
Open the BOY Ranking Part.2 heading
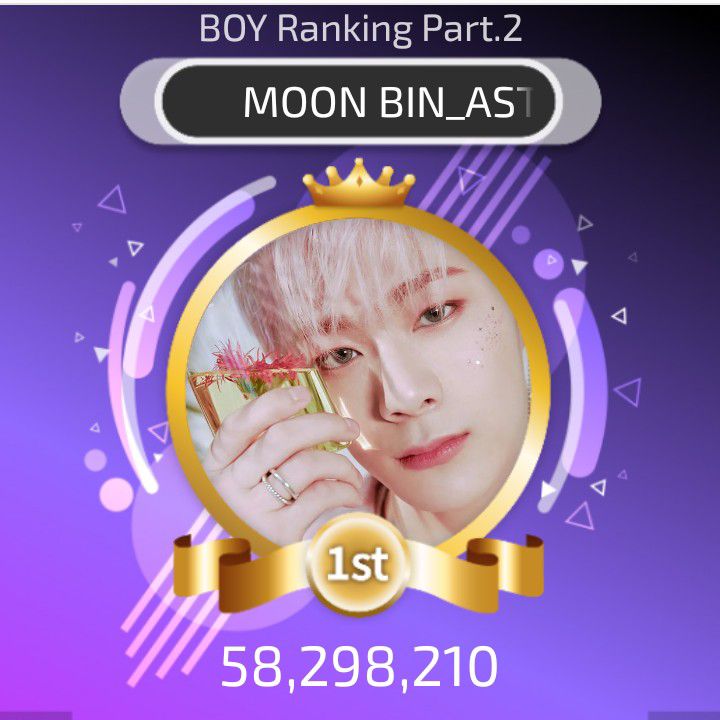point(360,28)
